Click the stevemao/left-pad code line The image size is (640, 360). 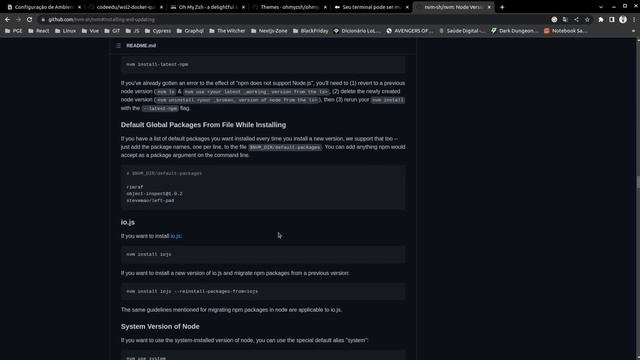150,200
